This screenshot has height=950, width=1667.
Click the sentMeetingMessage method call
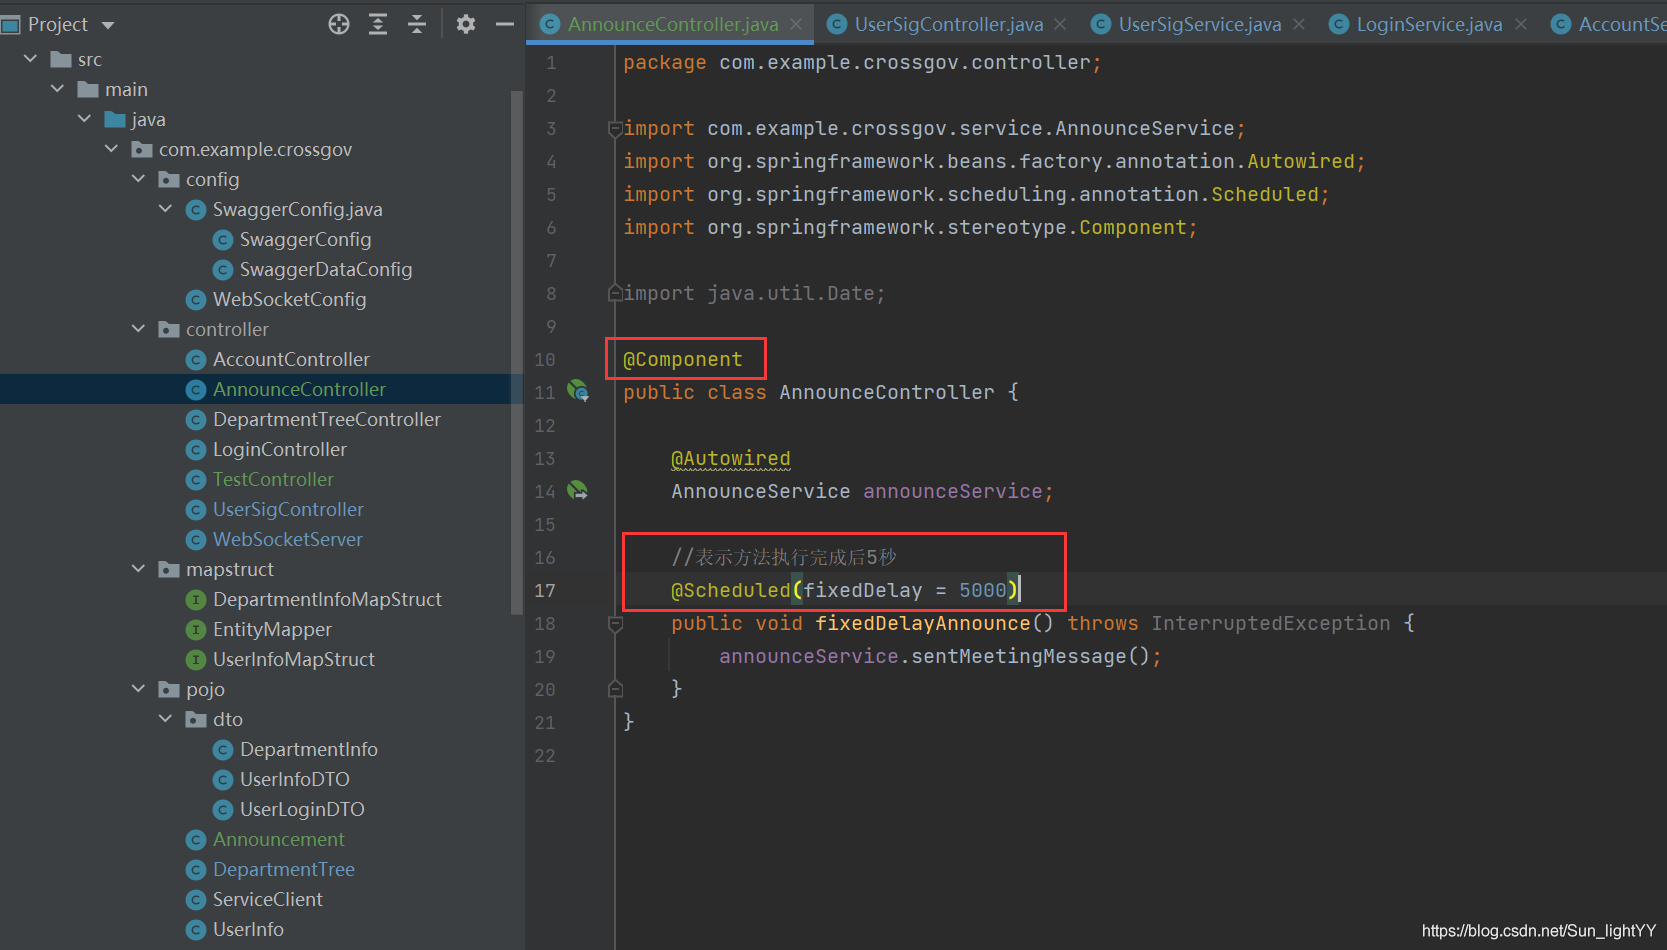click(1018, 656)
